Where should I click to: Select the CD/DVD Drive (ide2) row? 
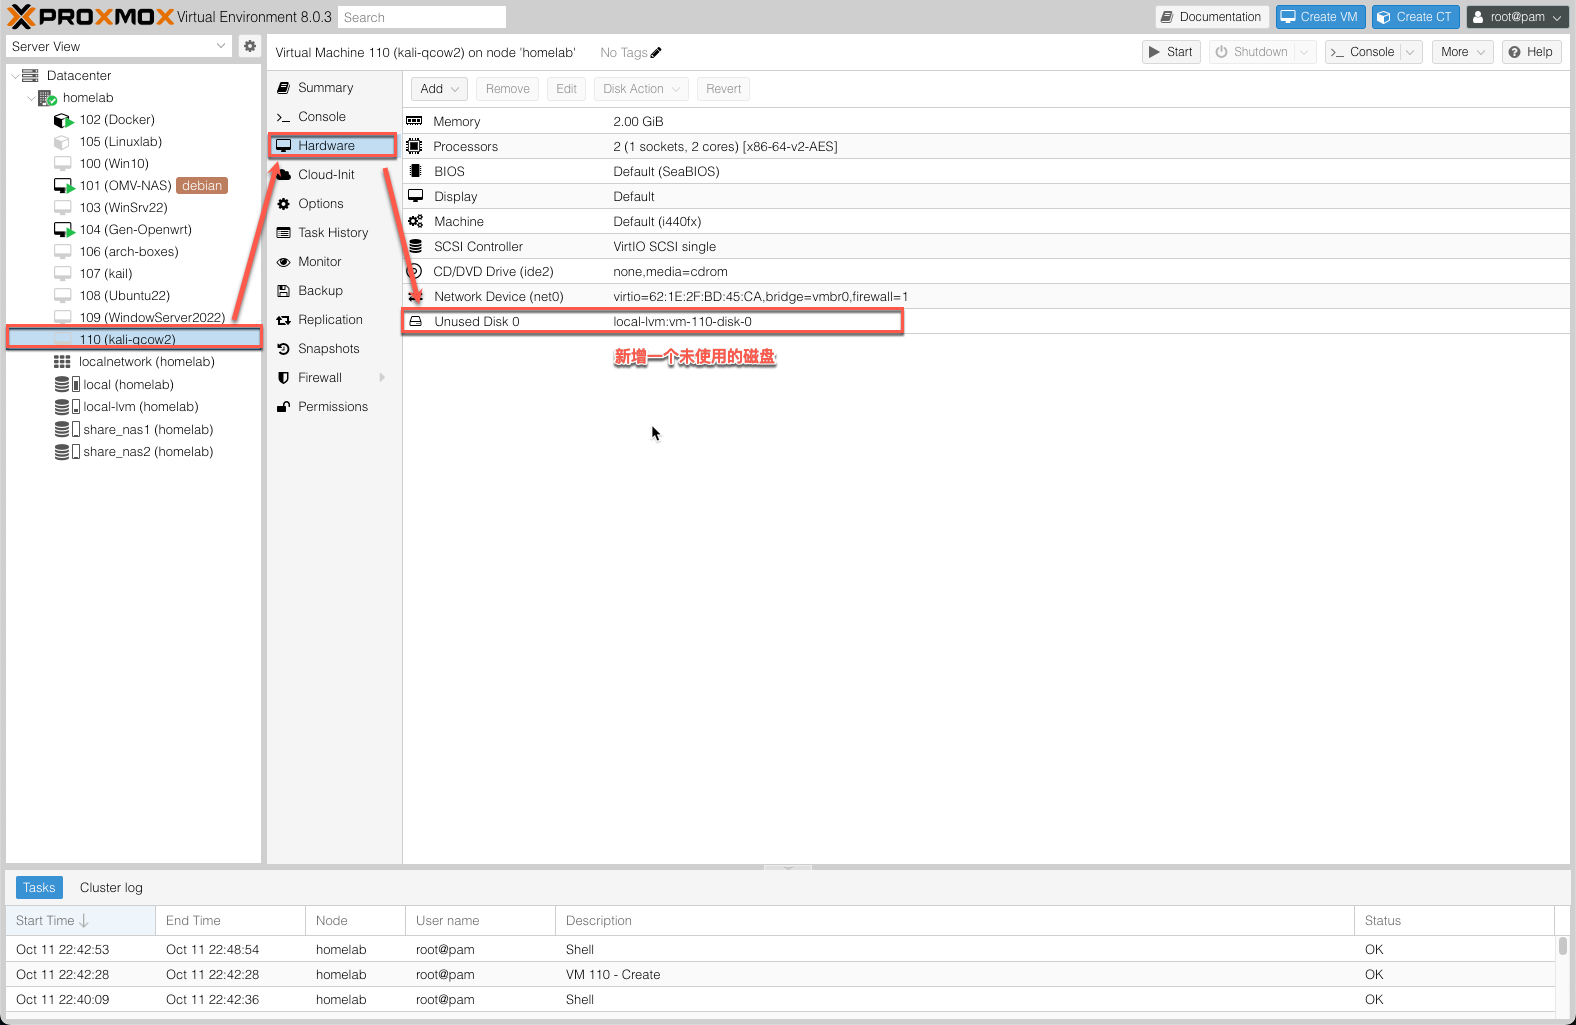986,271
